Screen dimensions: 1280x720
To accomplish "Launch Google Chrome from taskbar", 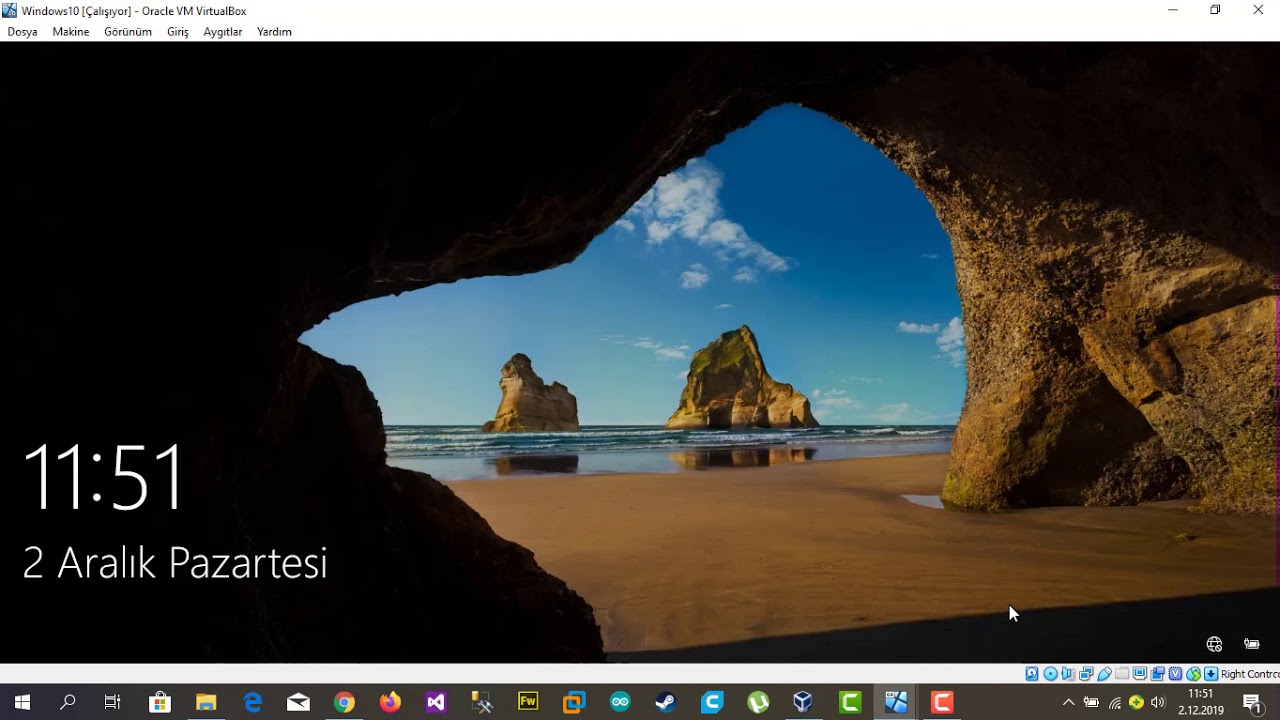I will [344, 702].
